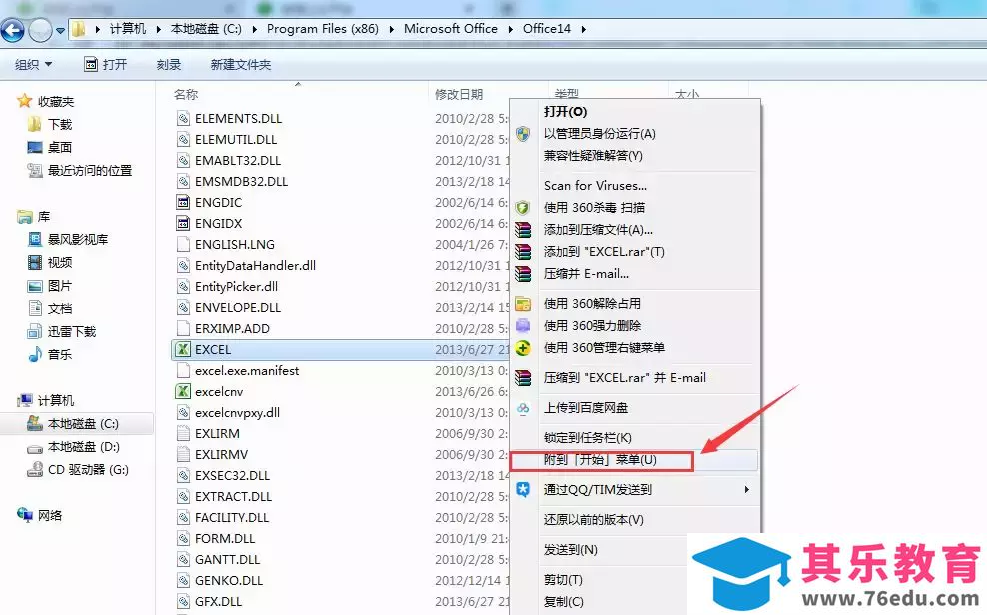Click 上传到百度网盘 cloud icon

click(x=522, y=408)
